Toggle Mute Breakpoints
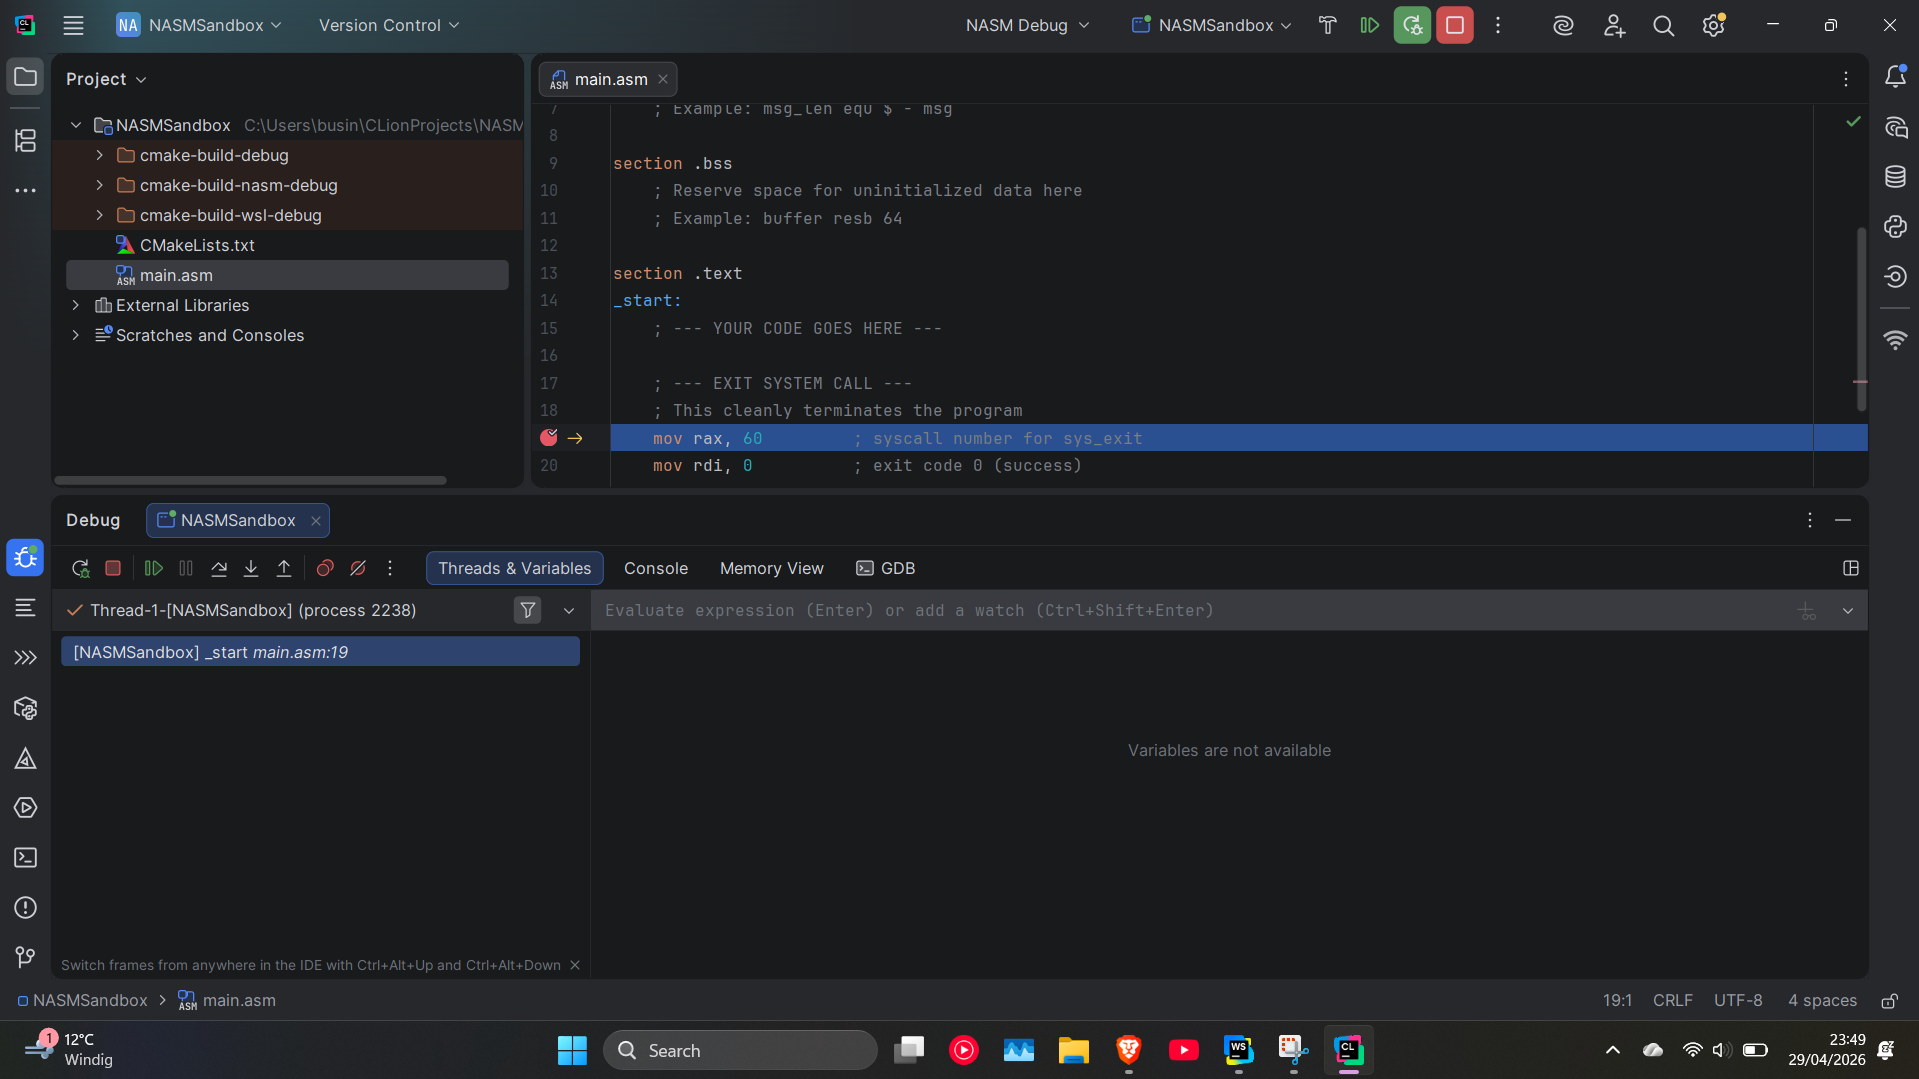 [x=358, y=568]
